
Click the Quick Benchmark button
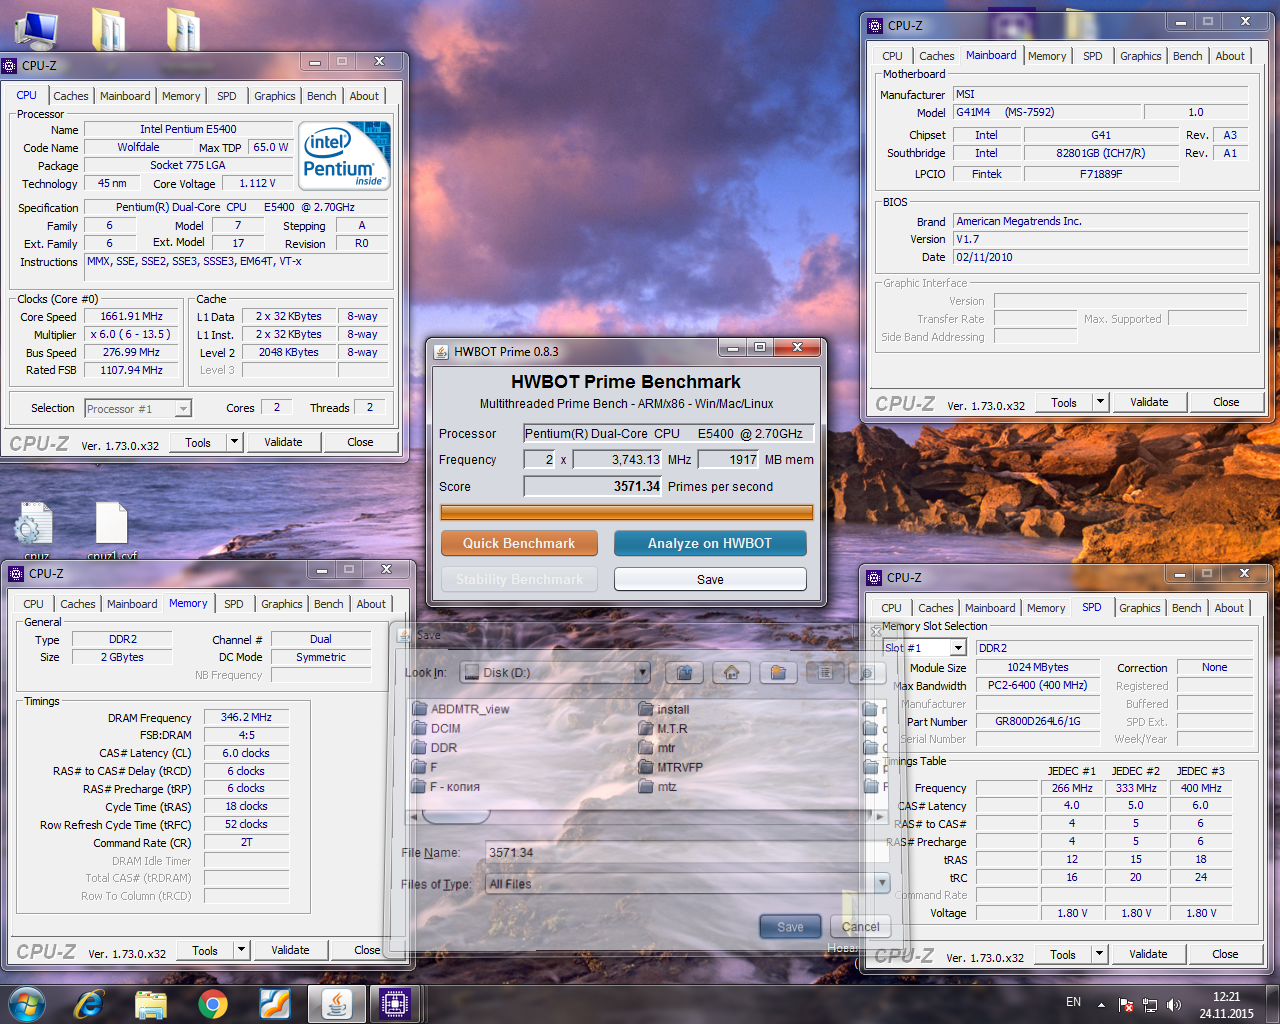click(x=519, y=543)
